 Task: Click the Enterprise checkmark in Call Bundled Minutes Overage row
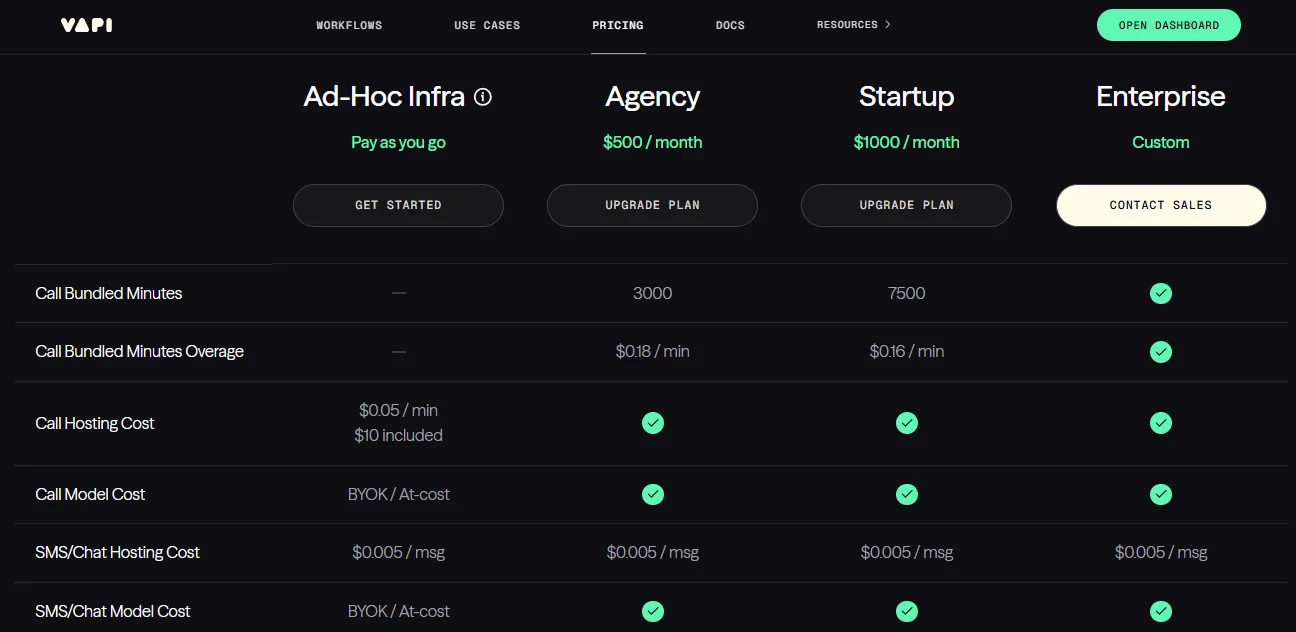[x=1161, y=351]
